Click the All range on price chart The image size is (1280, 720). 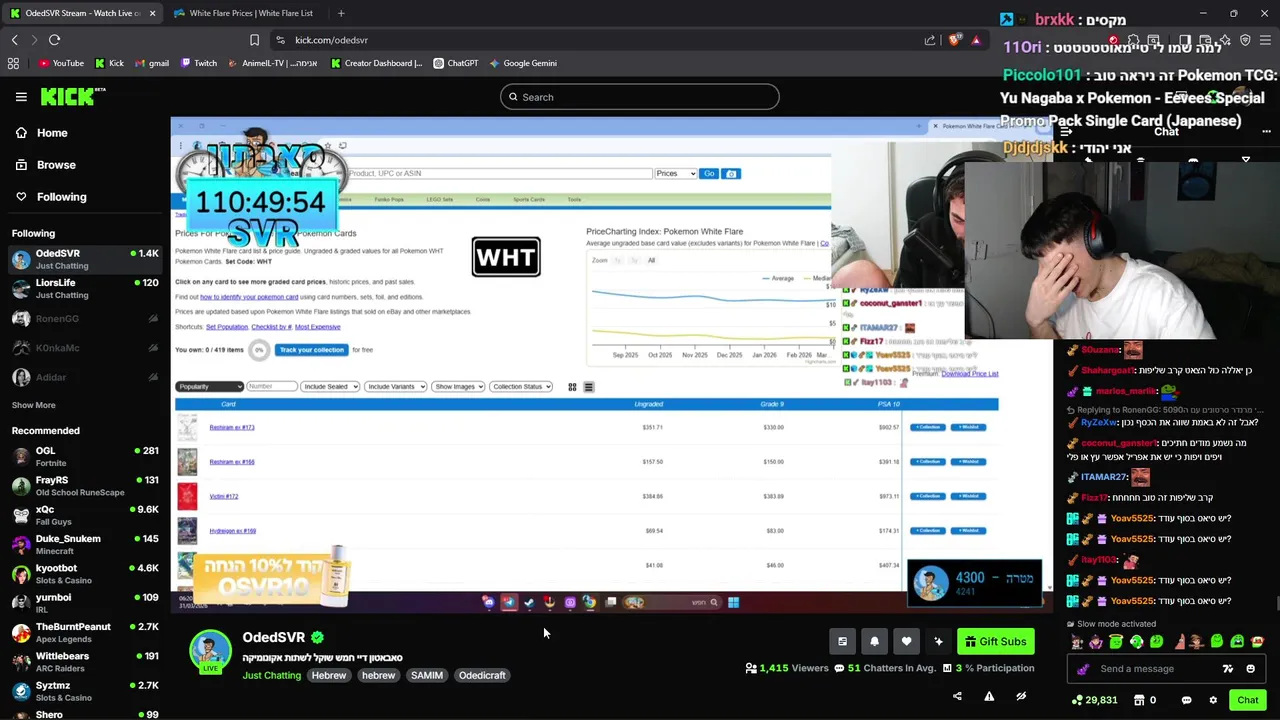coord(651,260)
